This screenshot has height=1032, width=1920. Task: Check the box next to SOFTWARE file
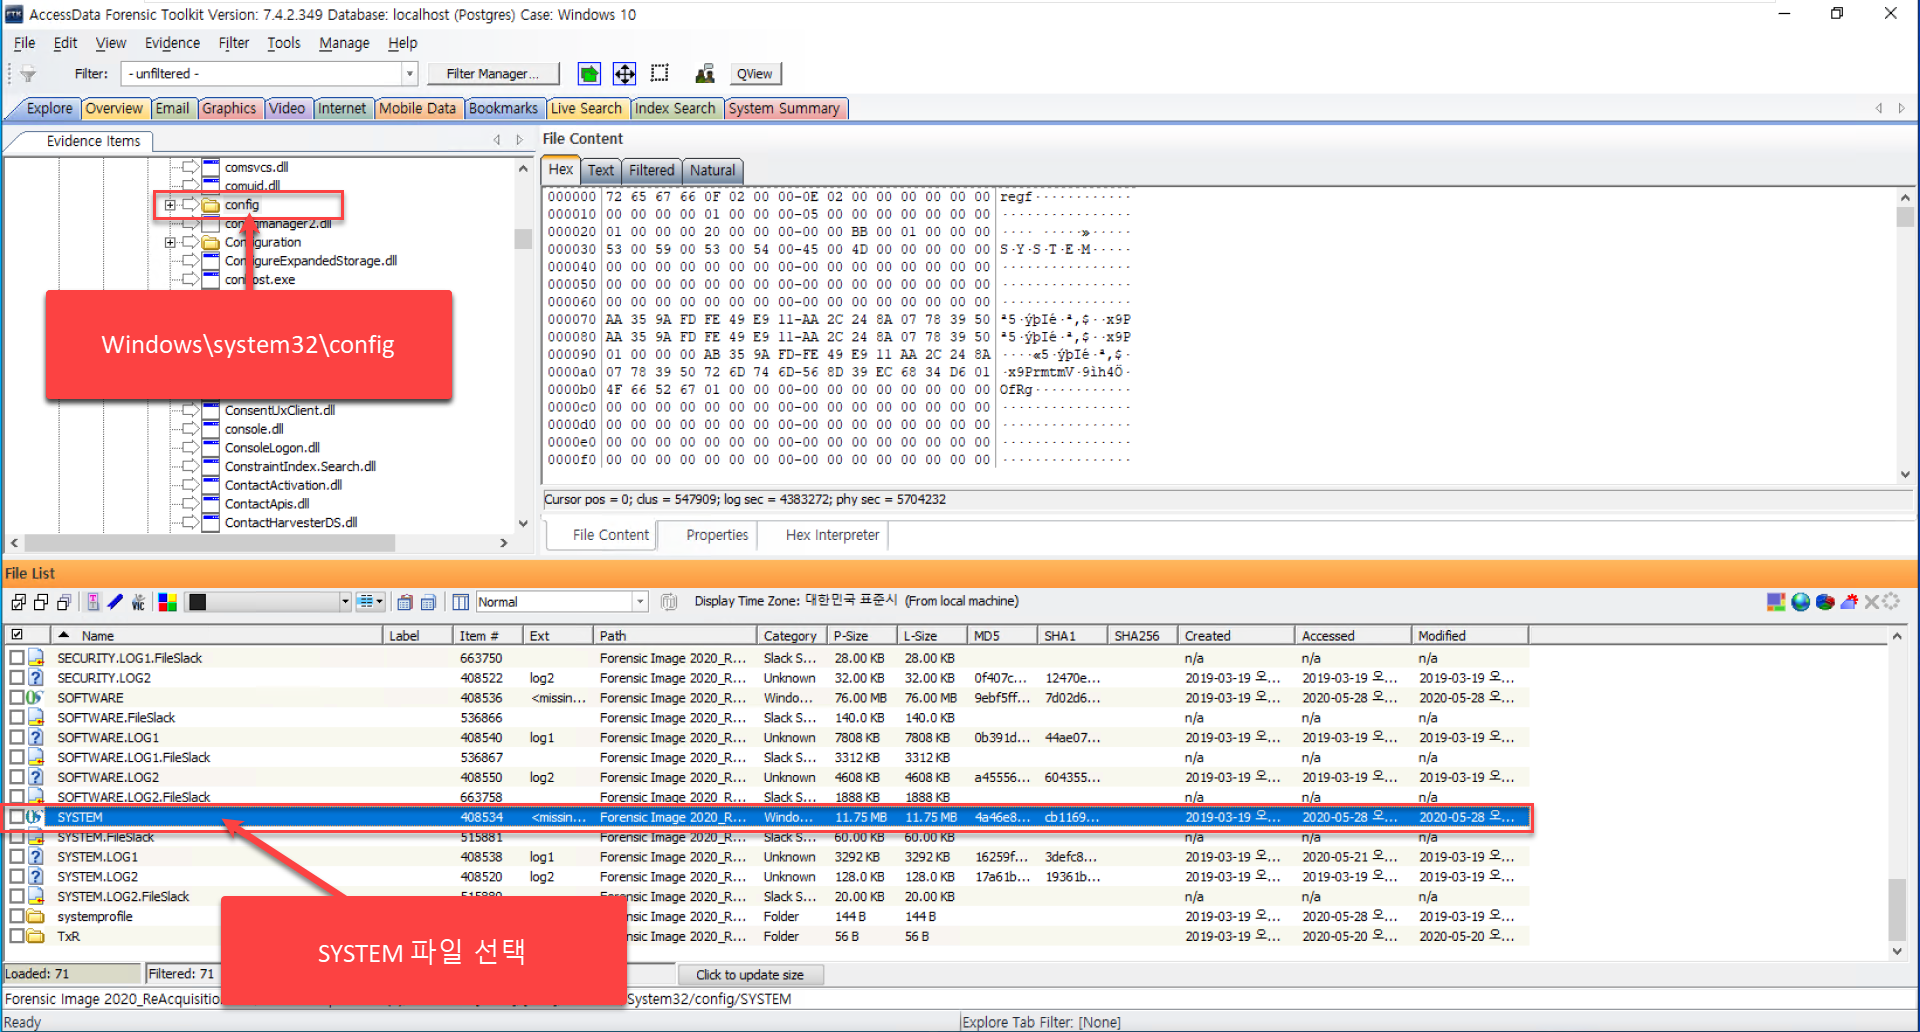[x=17, y=698]
